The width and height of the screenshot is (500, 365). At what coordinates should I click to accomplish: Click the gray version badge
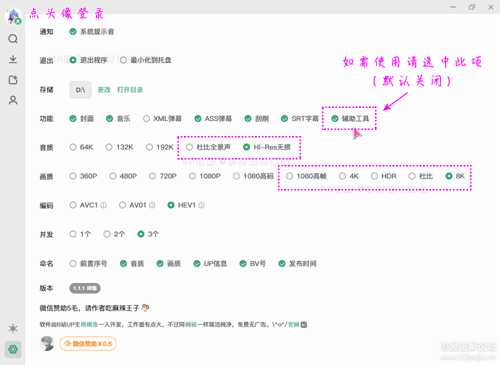tap(85, 288)
